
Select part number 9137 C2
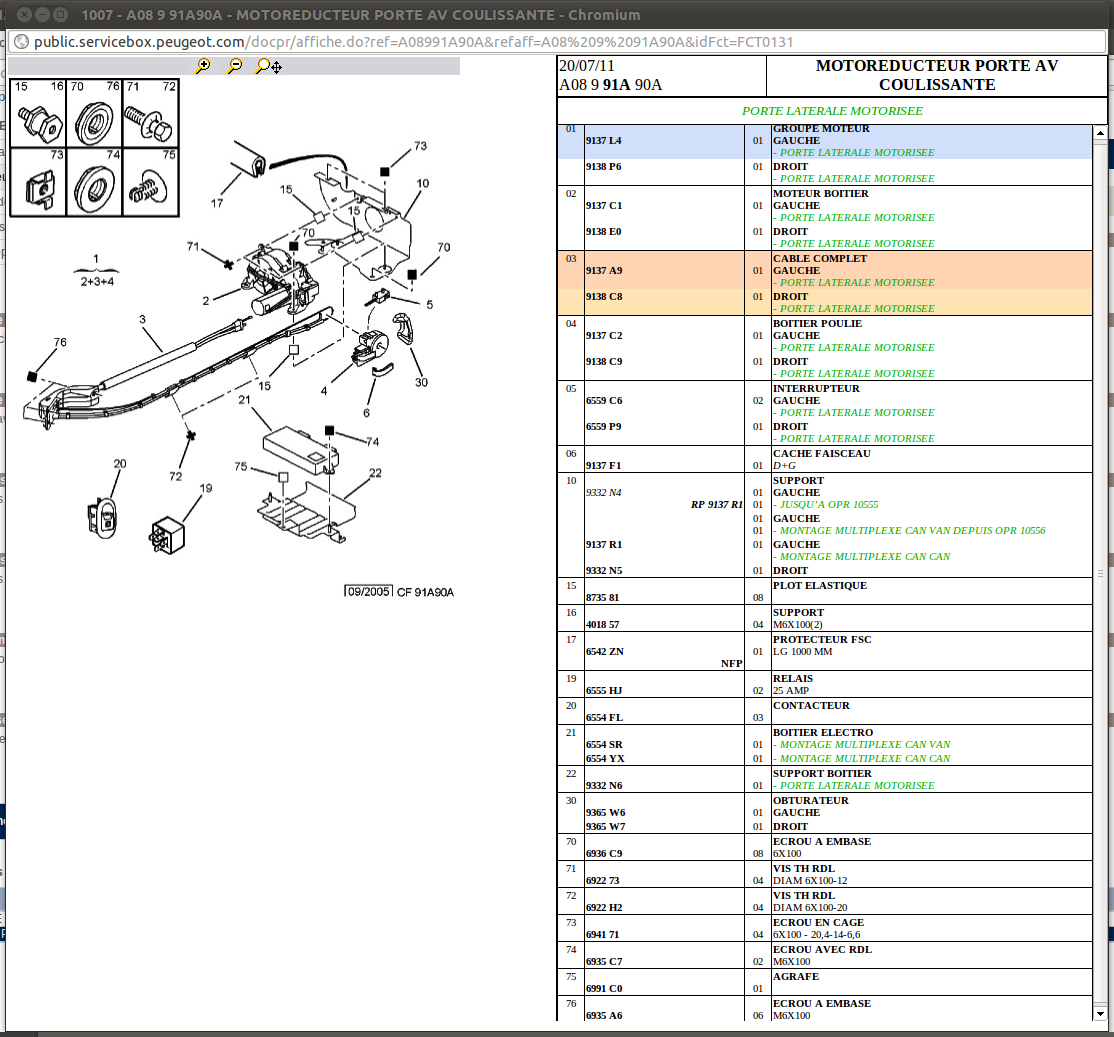coord(604,336)
